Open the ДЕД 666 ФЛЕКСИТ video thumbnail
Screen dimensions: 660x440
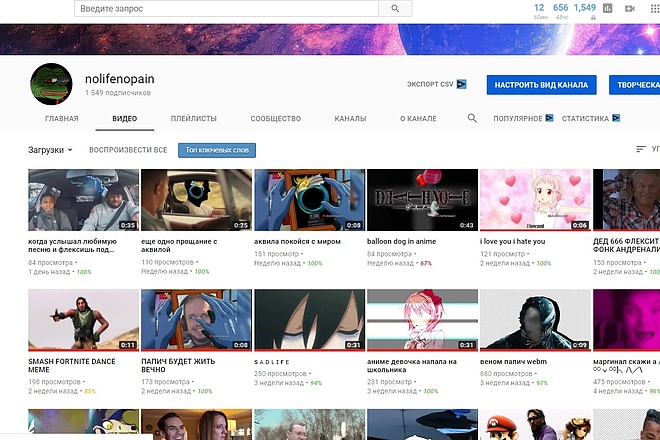626,200
